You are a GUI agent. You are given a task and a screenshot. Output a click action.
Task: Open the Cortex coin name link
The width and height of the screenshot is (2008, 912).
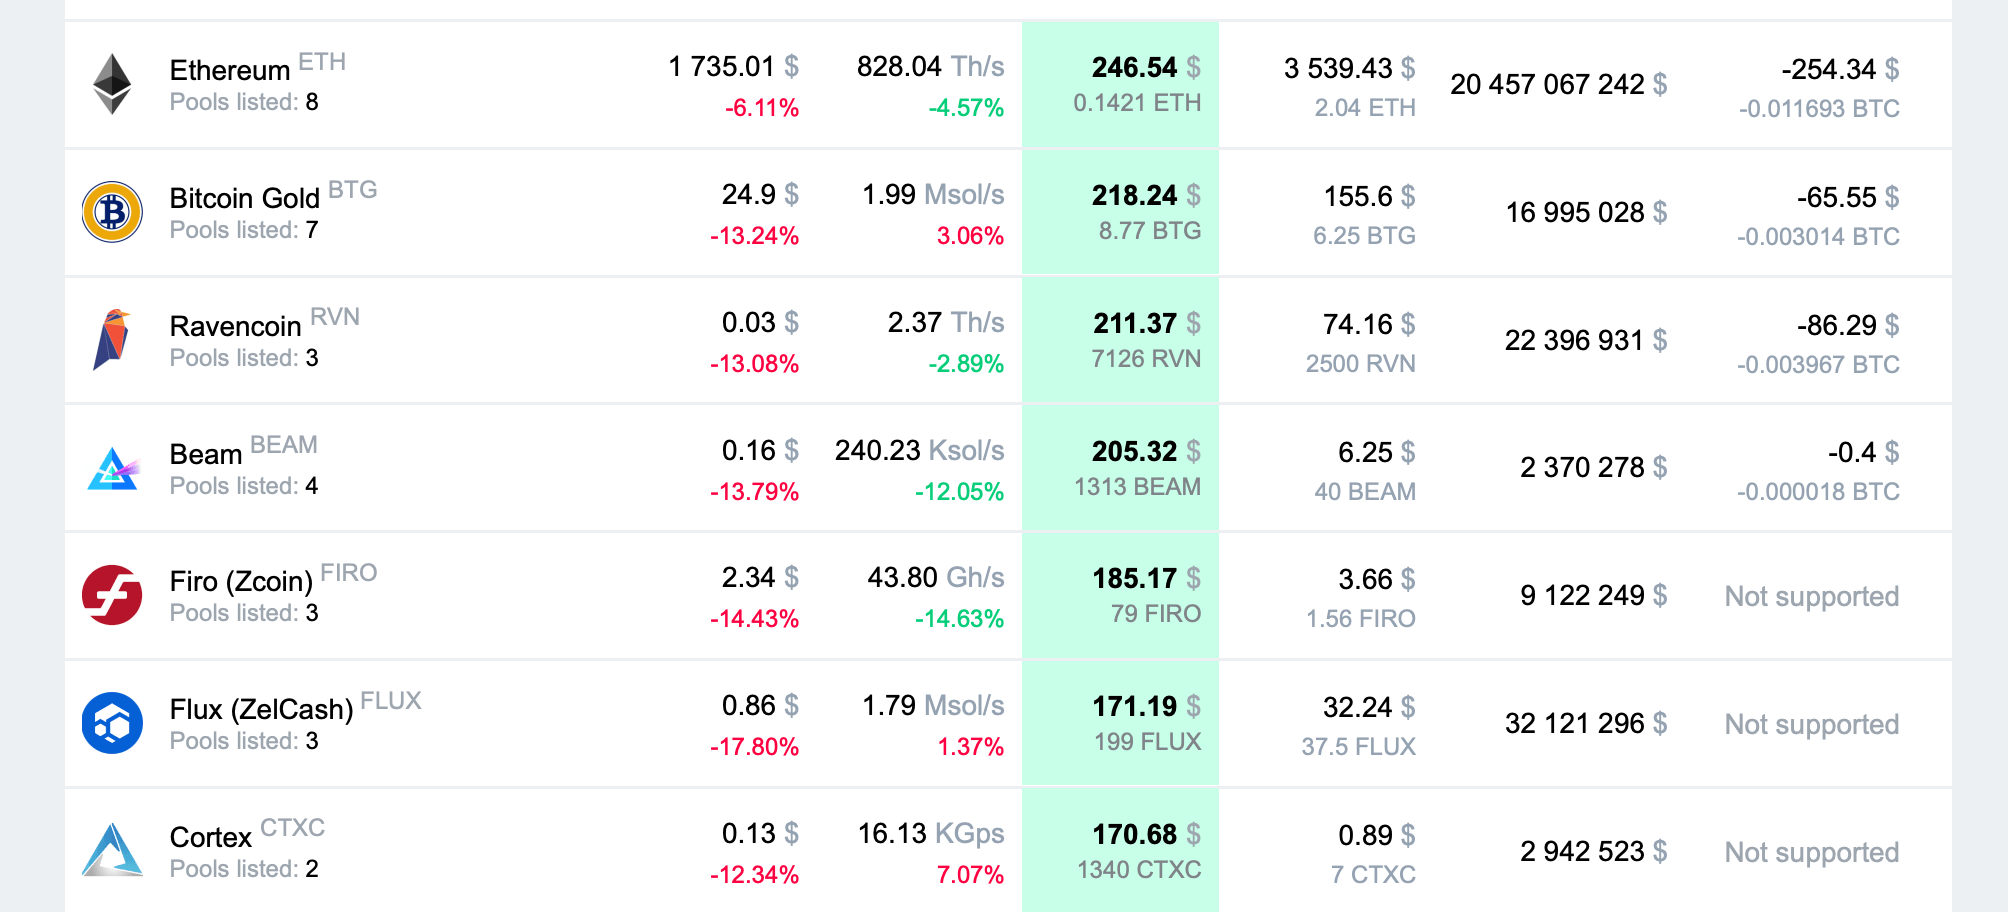pos(211,837)
